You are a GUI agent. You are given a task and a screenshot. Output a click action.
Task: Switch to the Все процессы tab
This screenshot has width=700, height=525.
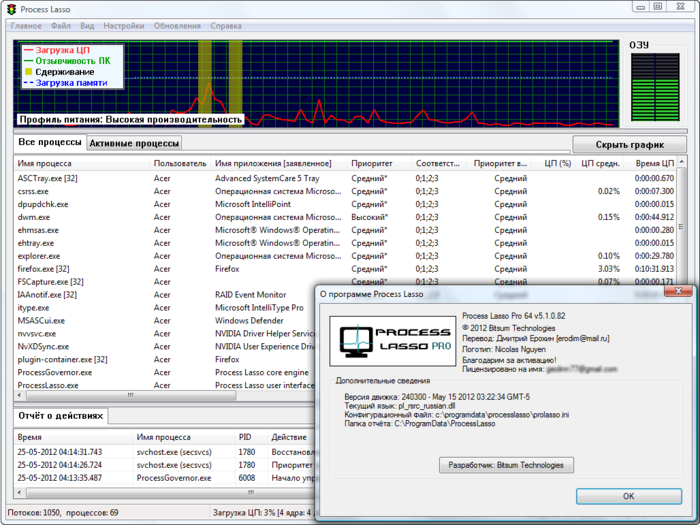50,142
